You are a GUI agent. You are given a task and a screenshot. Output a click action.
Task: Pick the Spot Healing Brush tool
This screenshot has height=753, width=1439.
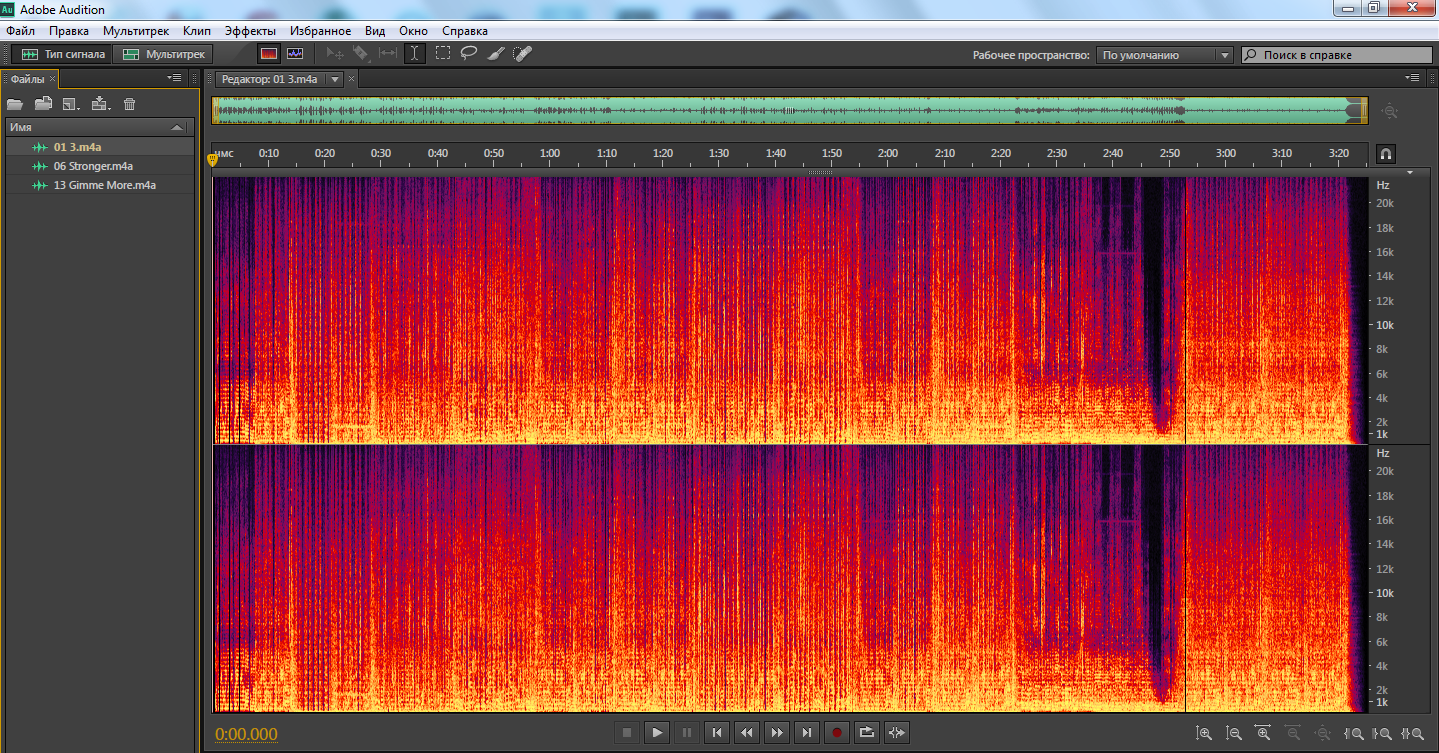pos(522,54)
